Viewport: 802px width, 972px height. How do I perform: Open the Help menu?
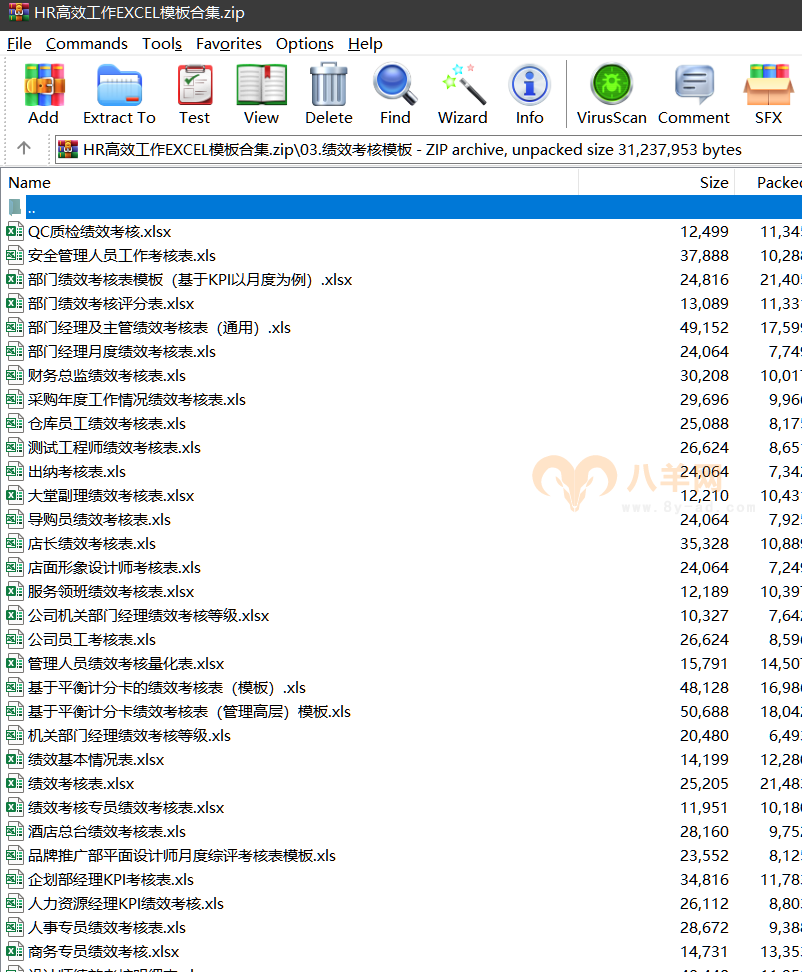365,44
